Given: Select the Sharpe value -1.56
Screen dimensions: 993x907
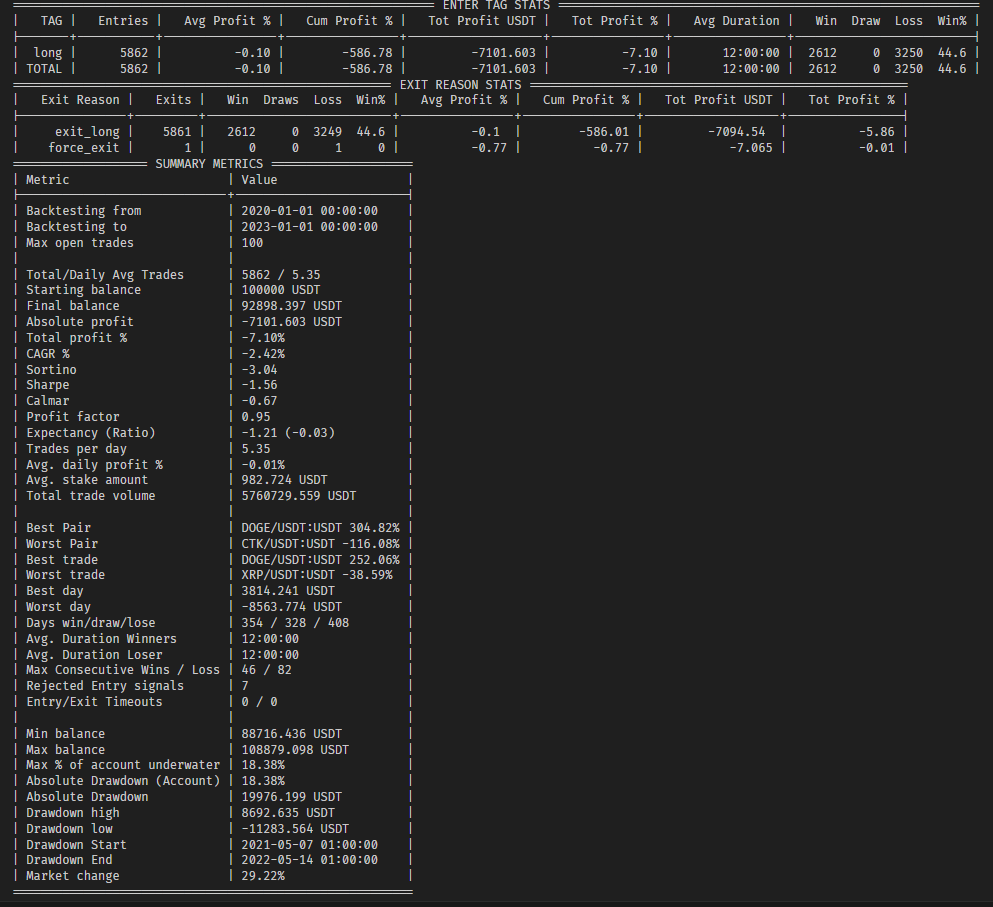Looking at the screenshot, I should point(259,385).
